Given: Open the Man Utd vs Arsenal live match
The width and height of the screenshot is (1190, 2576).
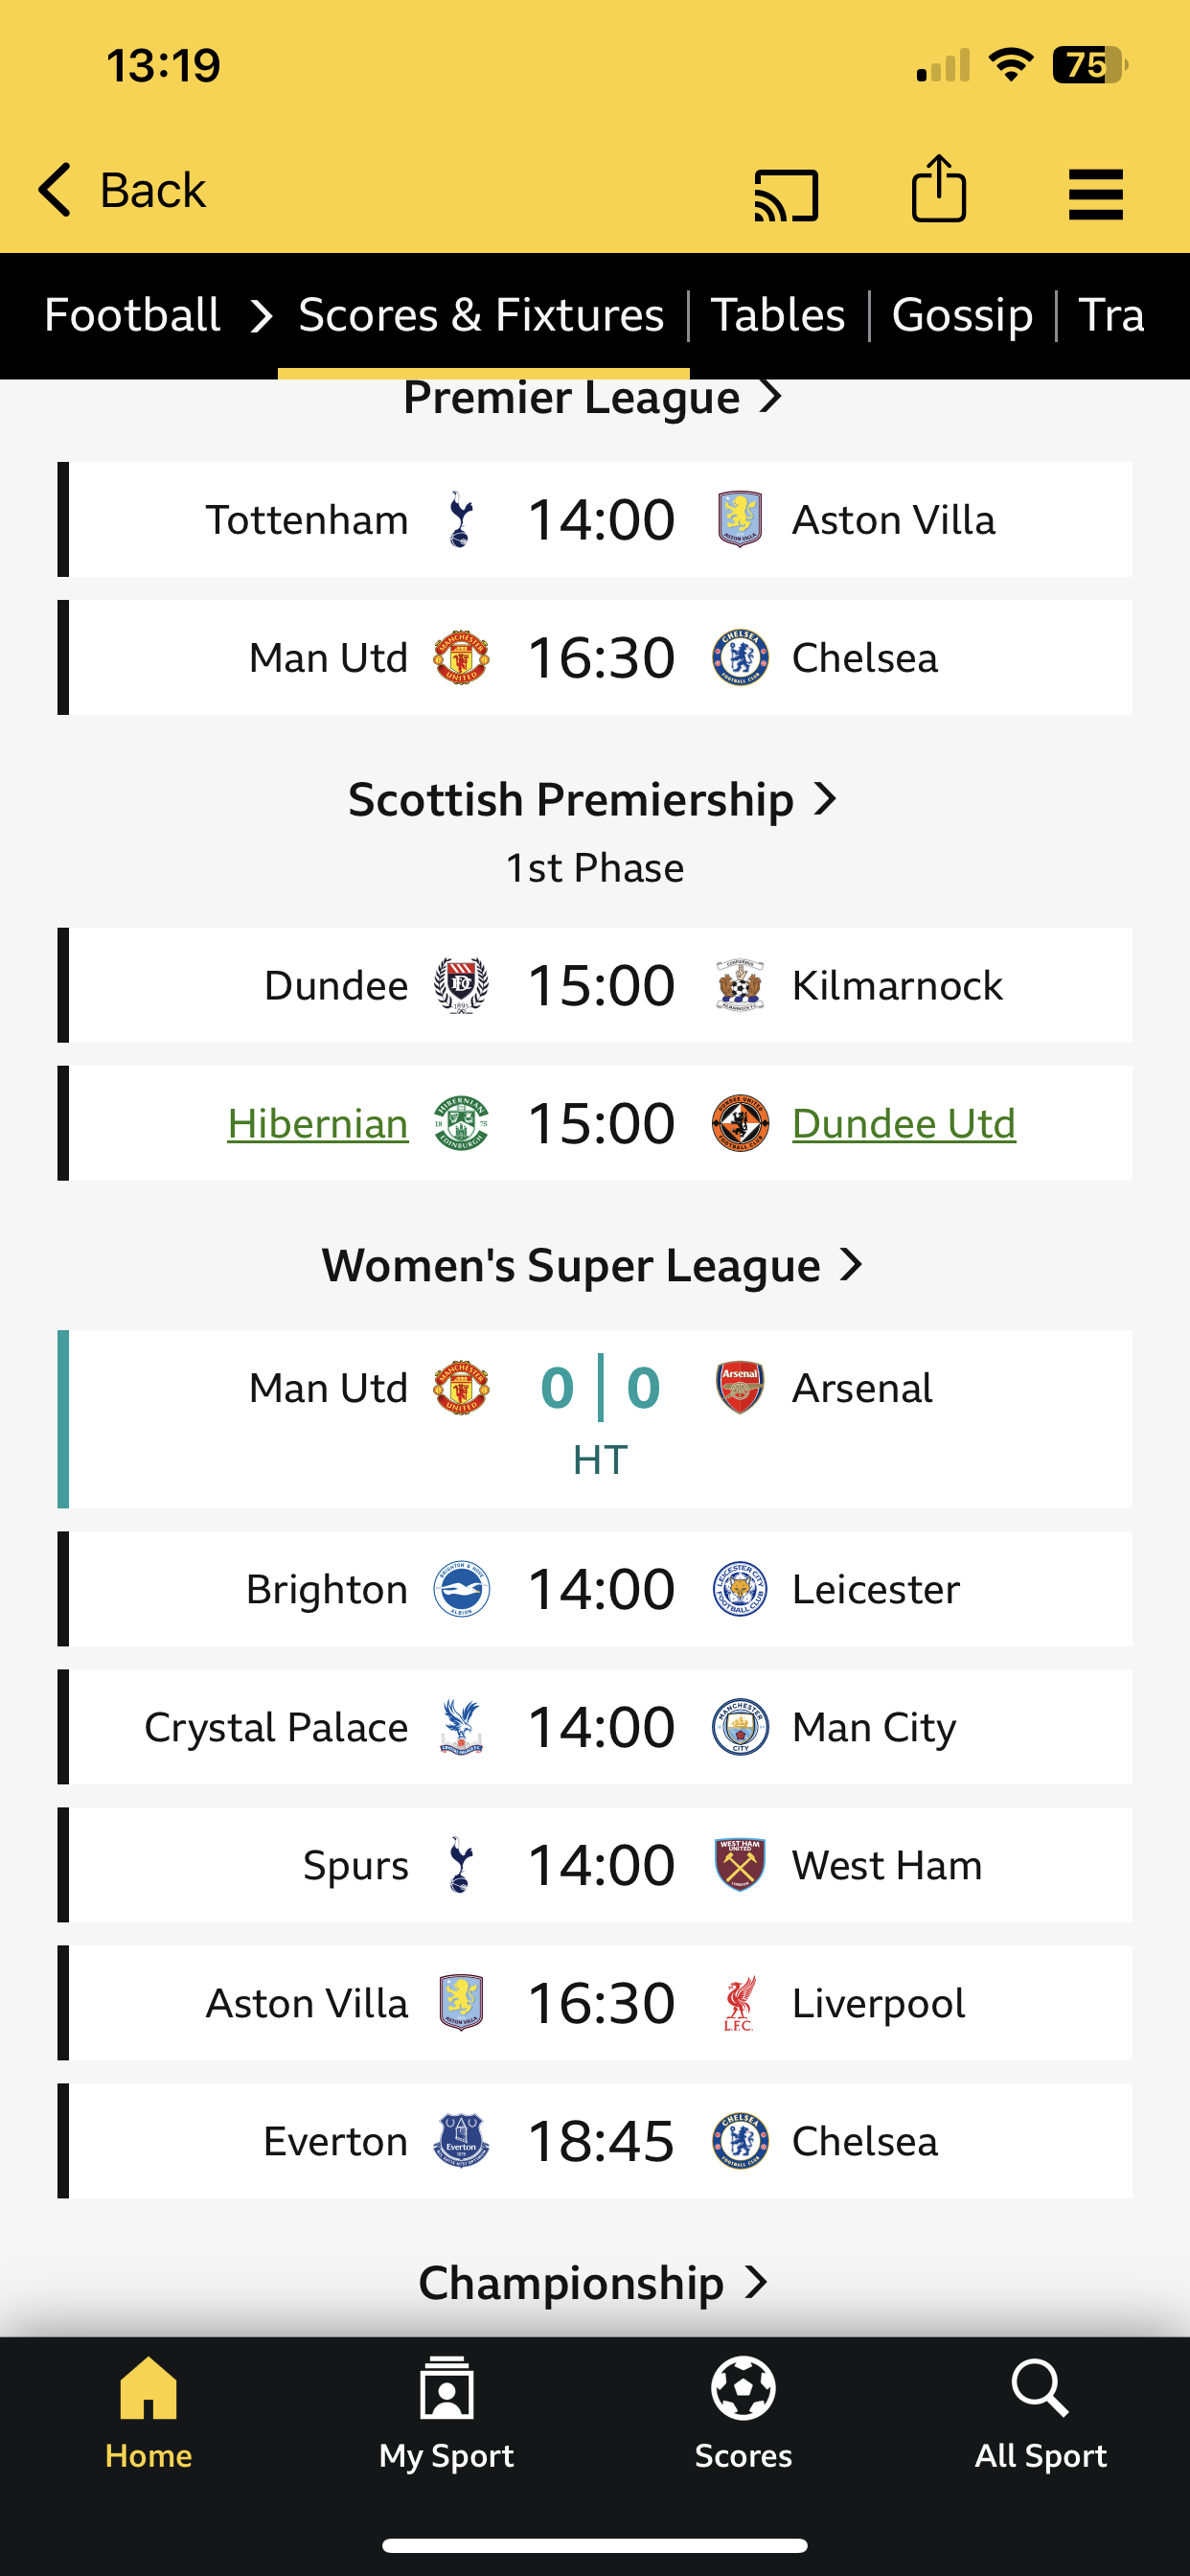Looking at the screenshot, I should click(600, 1417).
